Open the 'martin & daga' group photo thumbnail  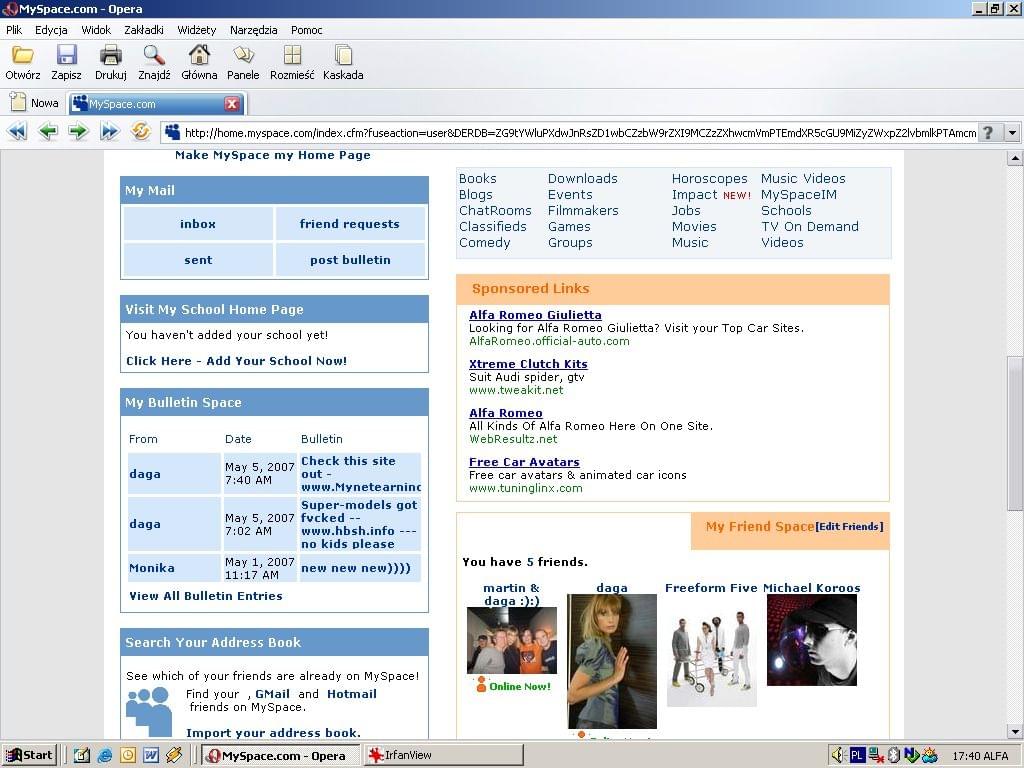(511, 640)
